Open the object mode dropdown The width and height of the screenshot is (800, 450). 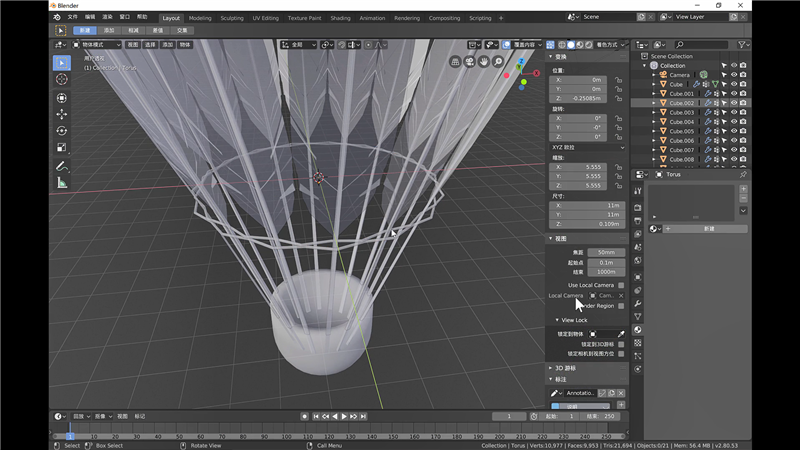(96, 45)
